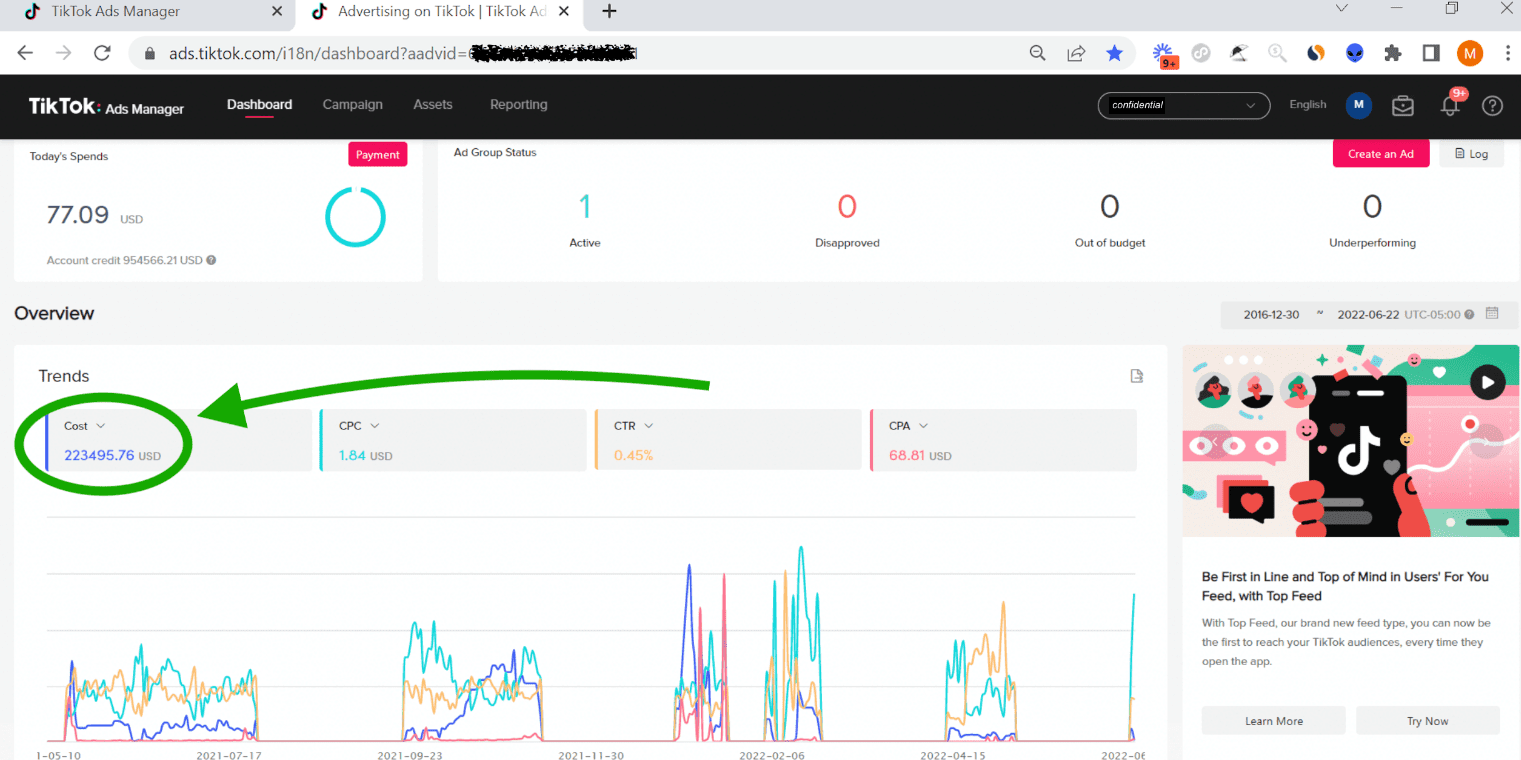Toggle the browser side panel icon
The image size is (1521, 760).
click(x=1431, y=53)
